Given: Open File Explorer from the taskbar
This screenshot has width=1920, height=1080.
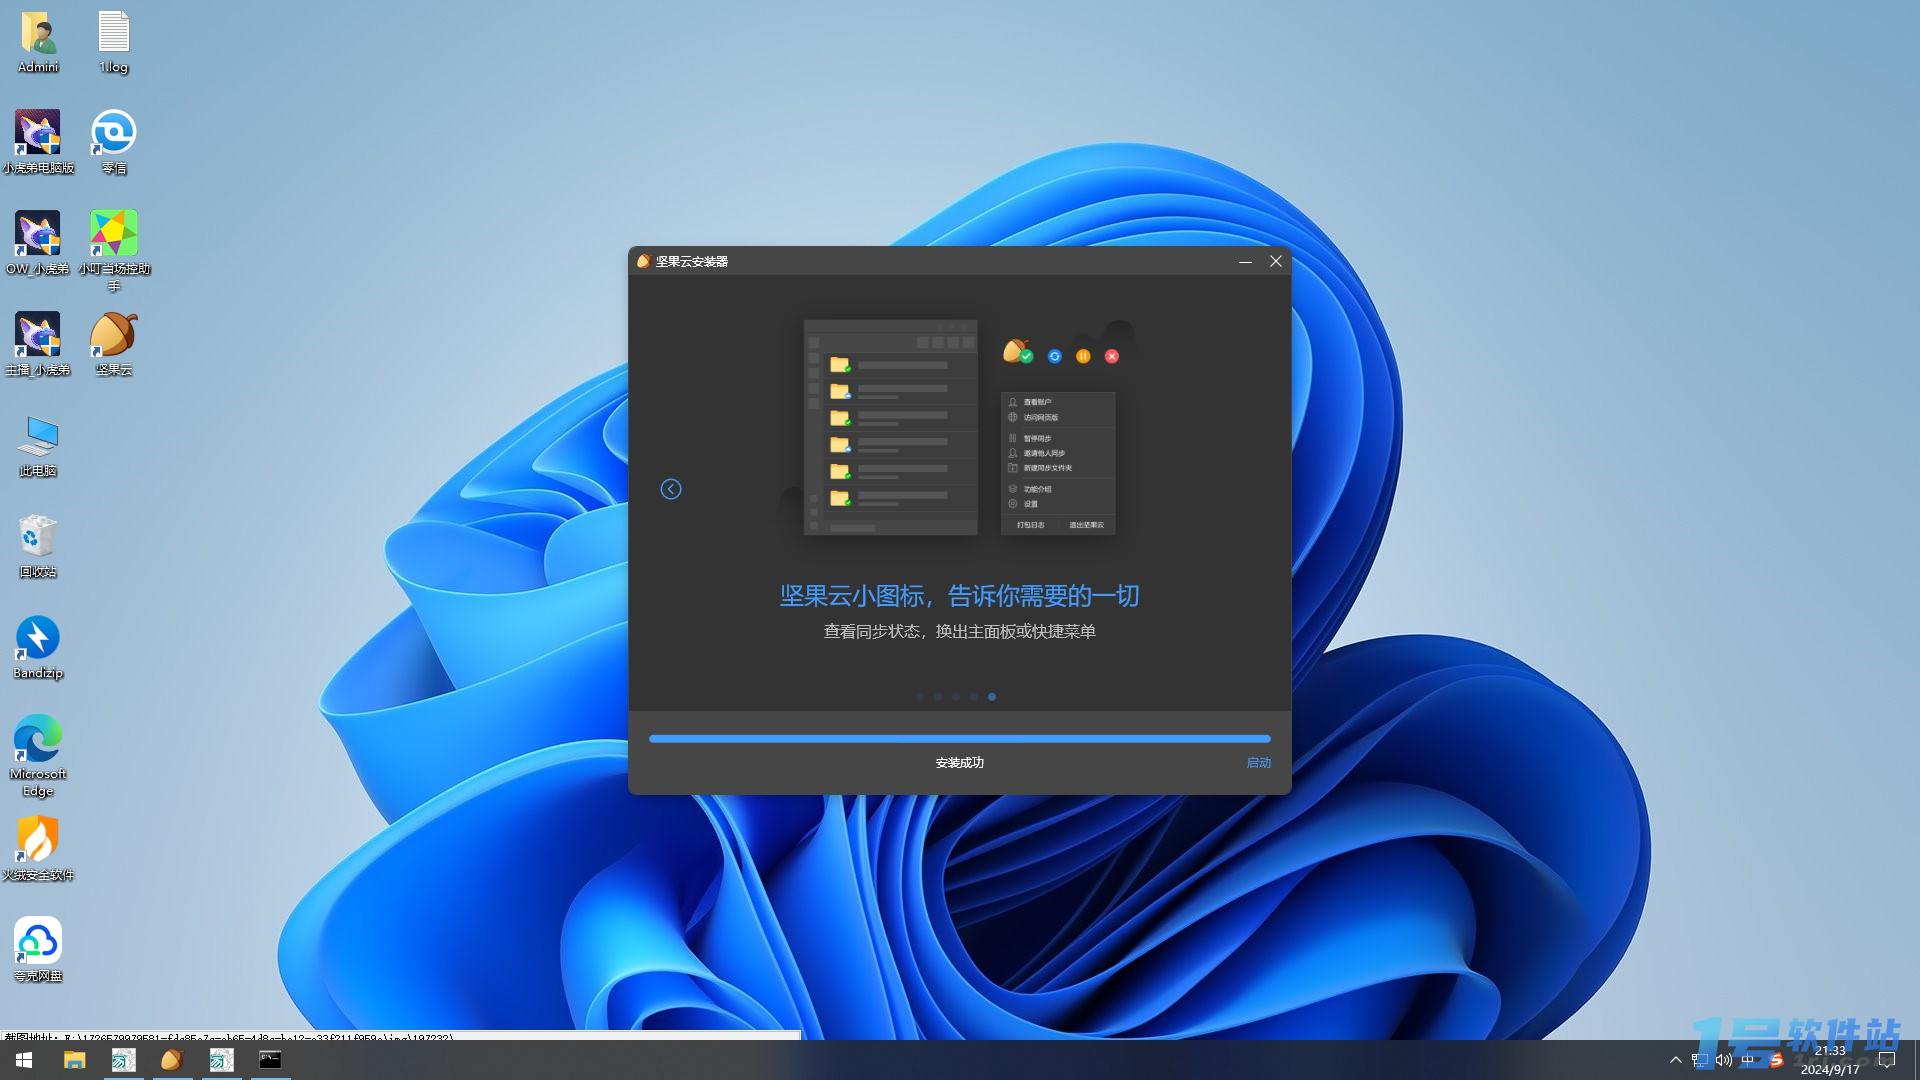Looking at the screenshot, I should coord(74,1060).
